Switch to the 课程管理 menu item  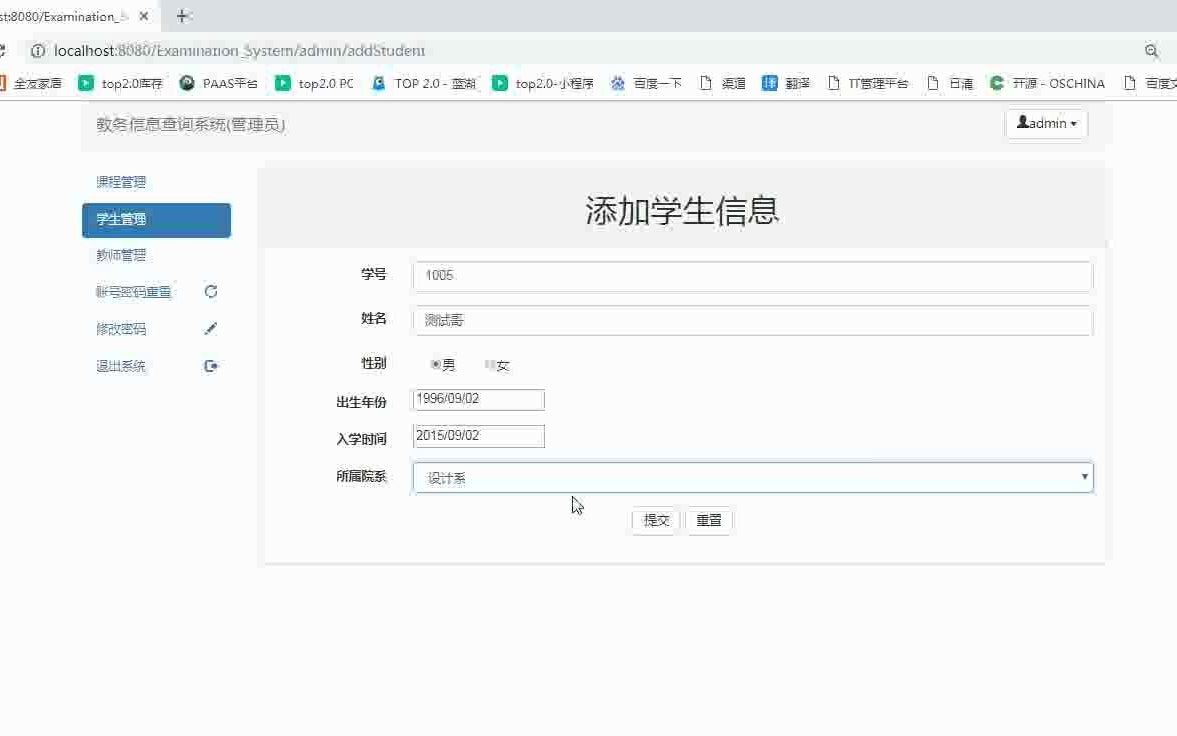[121, 182]
